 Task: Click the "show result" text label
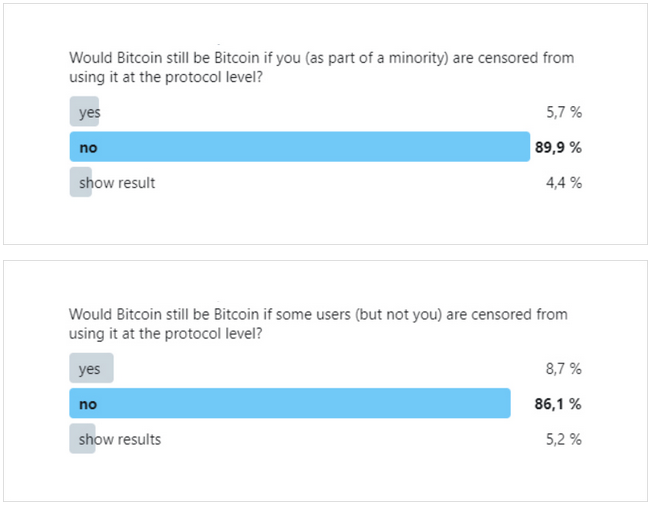pyautogui.click(x=117, y=183)
